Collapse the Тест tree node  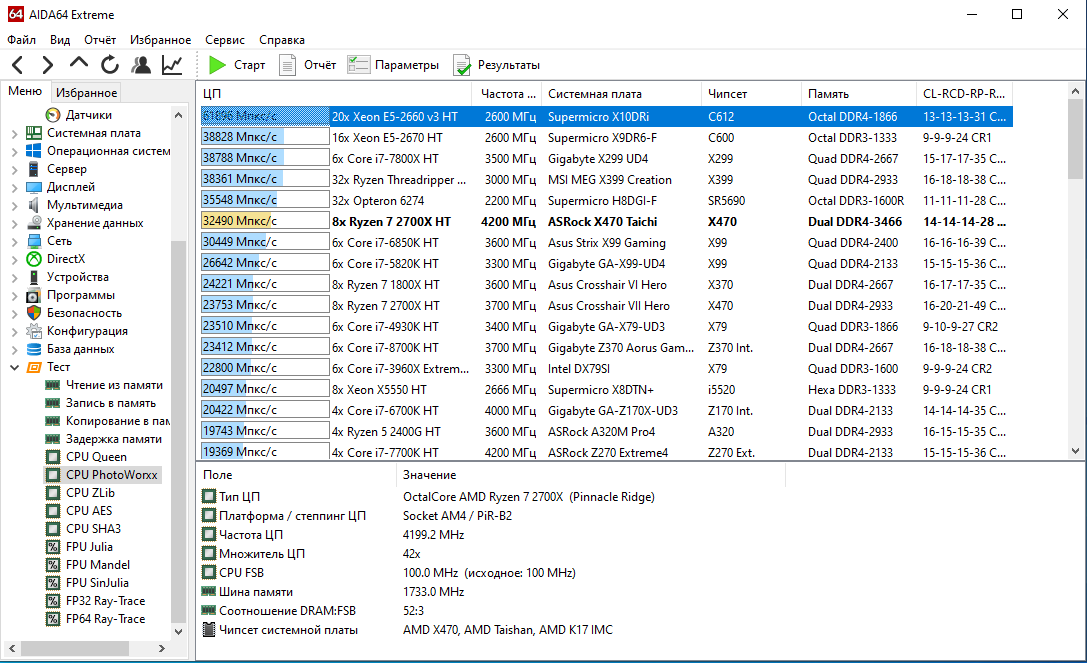click(15, 368)
